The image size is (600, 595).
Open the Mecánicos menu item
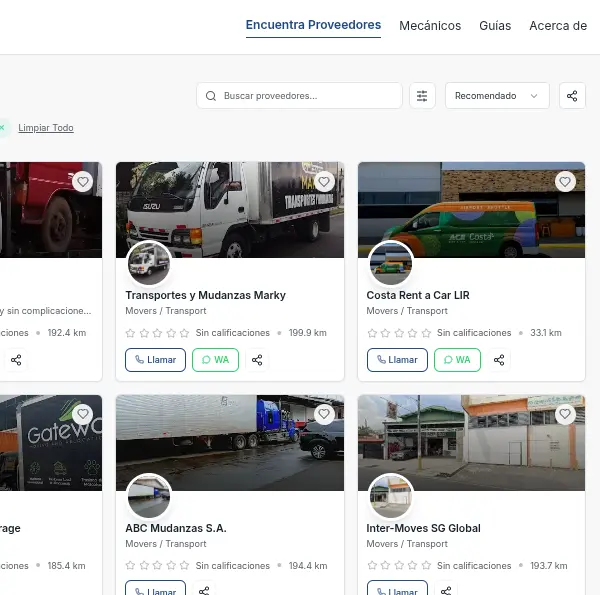pos(430,26)
